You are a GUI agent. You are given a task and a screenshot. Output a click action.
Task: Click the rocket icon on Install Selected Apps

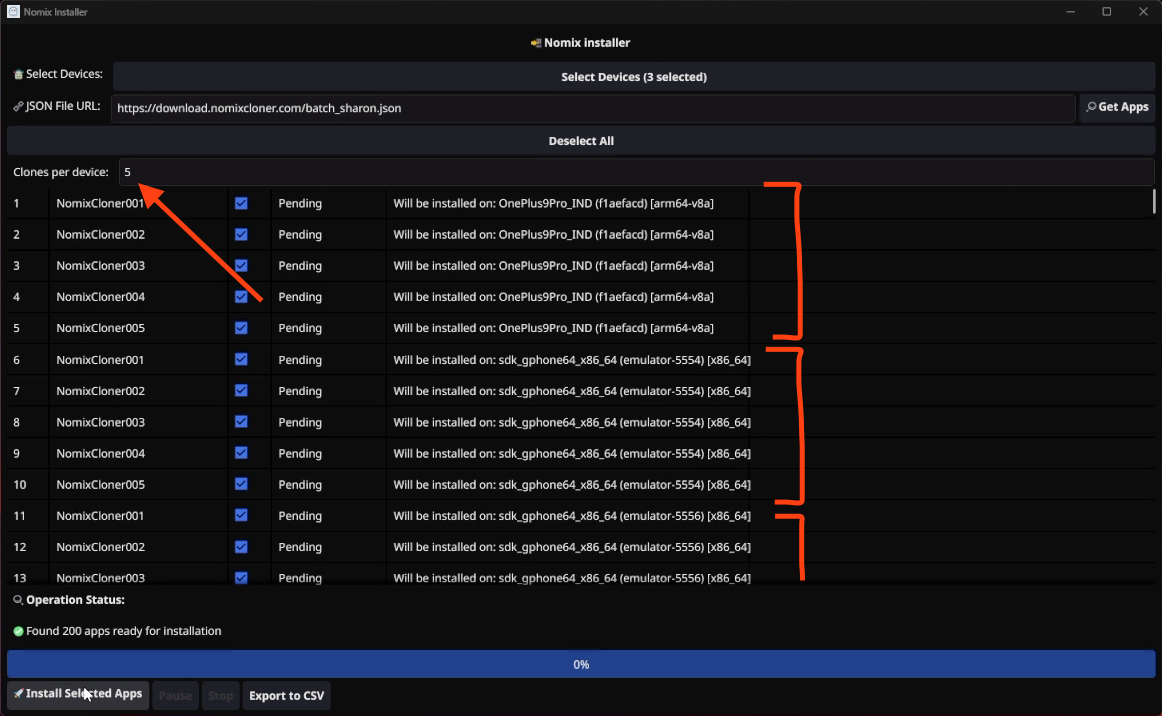pyautogui.click(x=19, y=694)
